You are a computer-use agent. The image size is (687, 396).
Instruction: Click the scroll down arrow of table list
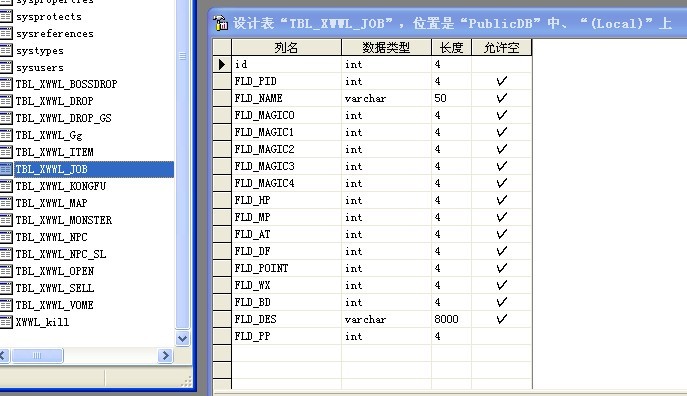coord(182,338)
